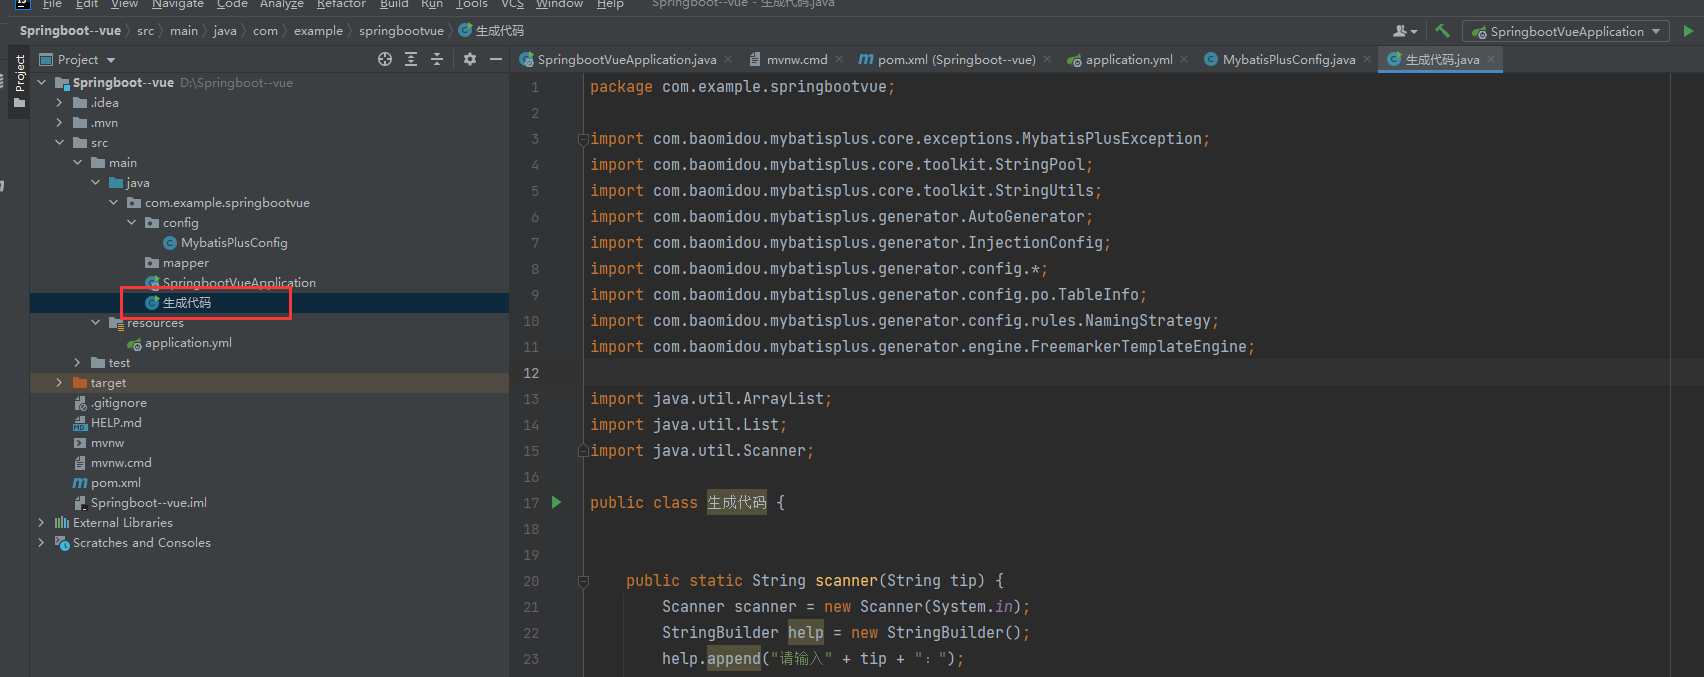Collapse the resources folder
Image resolution: width=1704 pixels, height=677 pixels.
click(95, 323)
